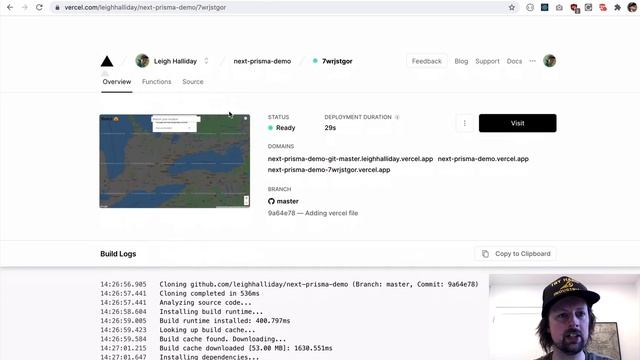Switch to the Functions tab
Image resolution: width=640 pixels, height=360 pixels.
157,82
